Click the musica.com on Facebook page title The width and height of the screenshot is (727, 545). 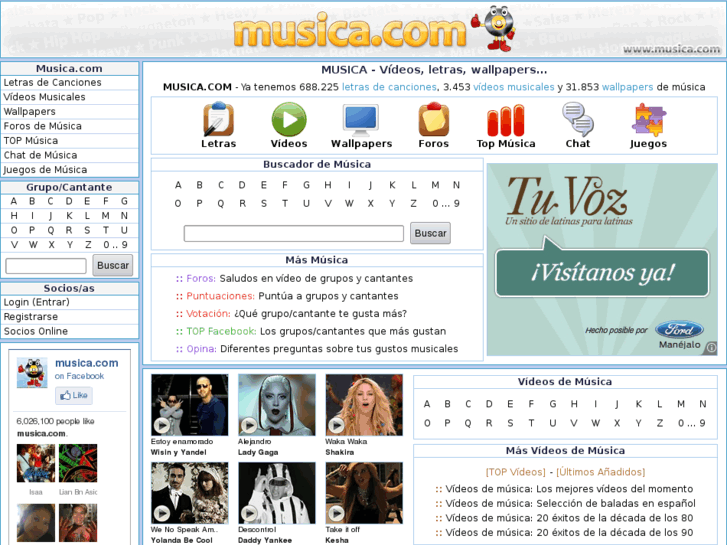click(87, 363)
